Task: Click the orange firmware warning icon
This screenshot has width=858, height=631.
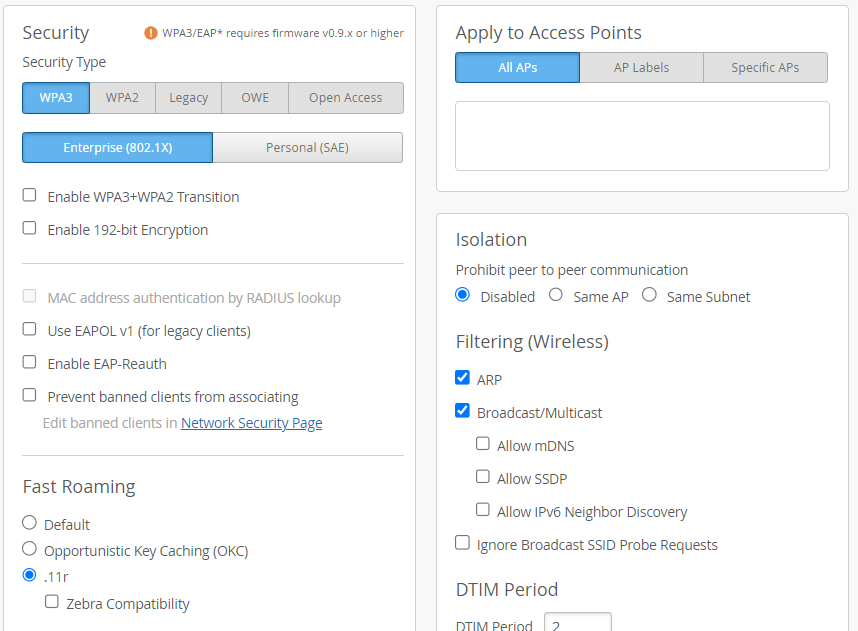Action: [x=151, y=33]
